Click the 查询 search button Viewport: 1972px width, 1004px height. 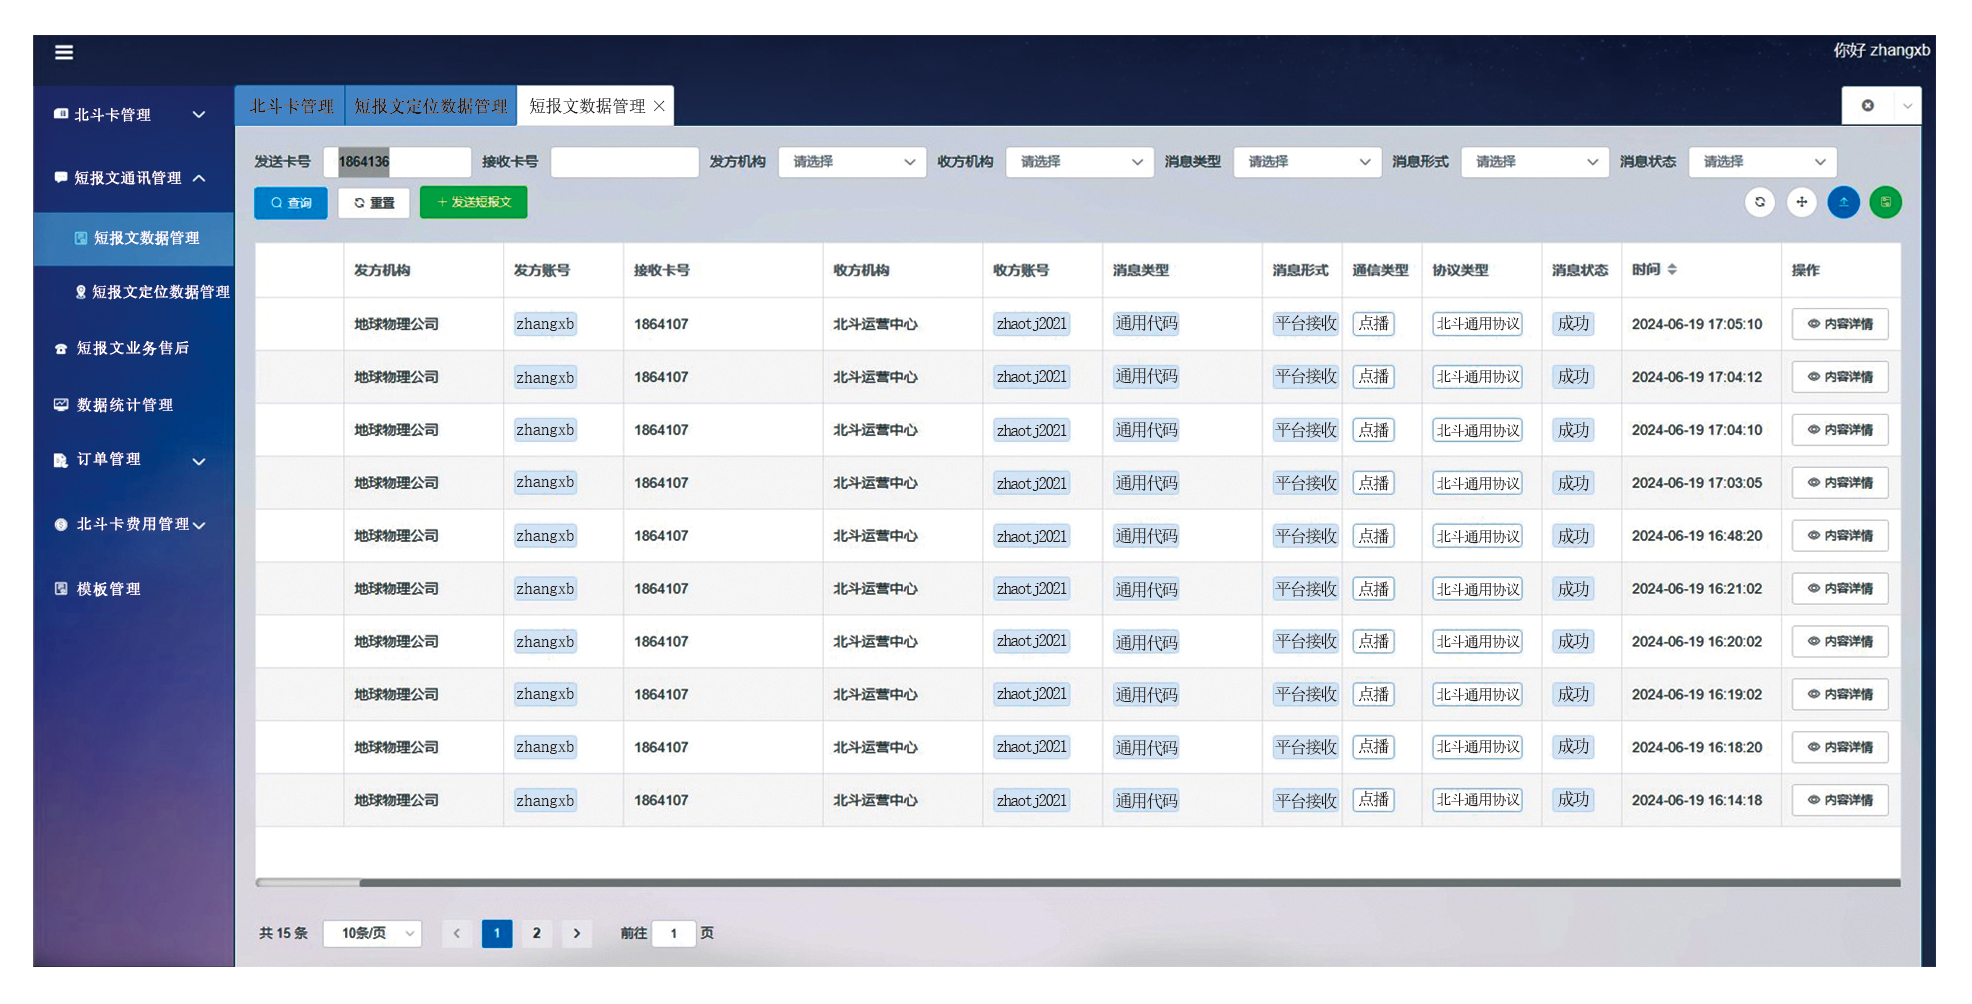click(x=291, y=203)
